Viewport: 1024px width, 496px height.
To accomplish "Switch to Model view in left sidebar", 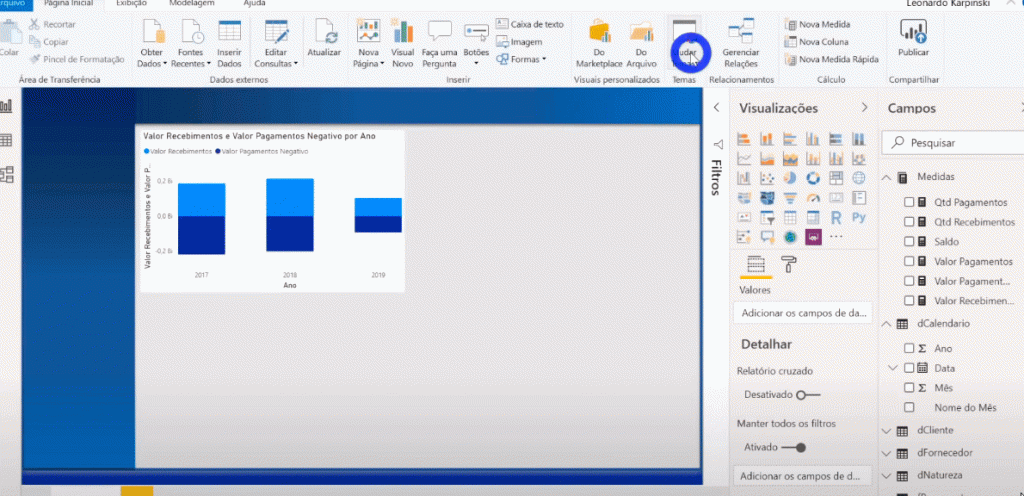I will (7, 174).
